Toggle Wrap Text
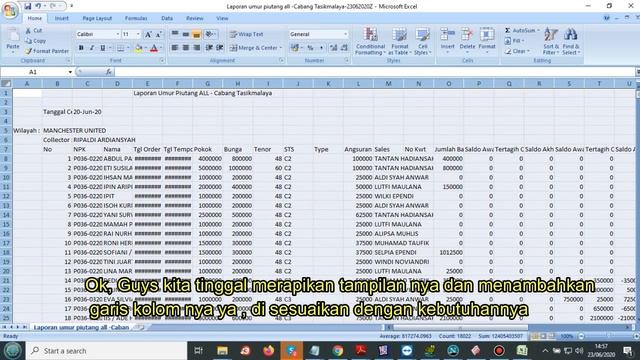 pyautogui.click(x=247, y=34)
